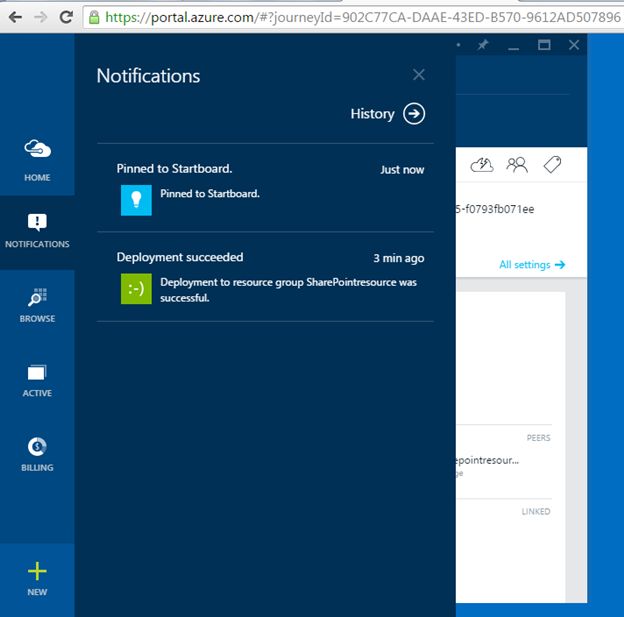Open the Home cloud icon in sidebar
Screen dimensions: 624x617
click(37, 149)
